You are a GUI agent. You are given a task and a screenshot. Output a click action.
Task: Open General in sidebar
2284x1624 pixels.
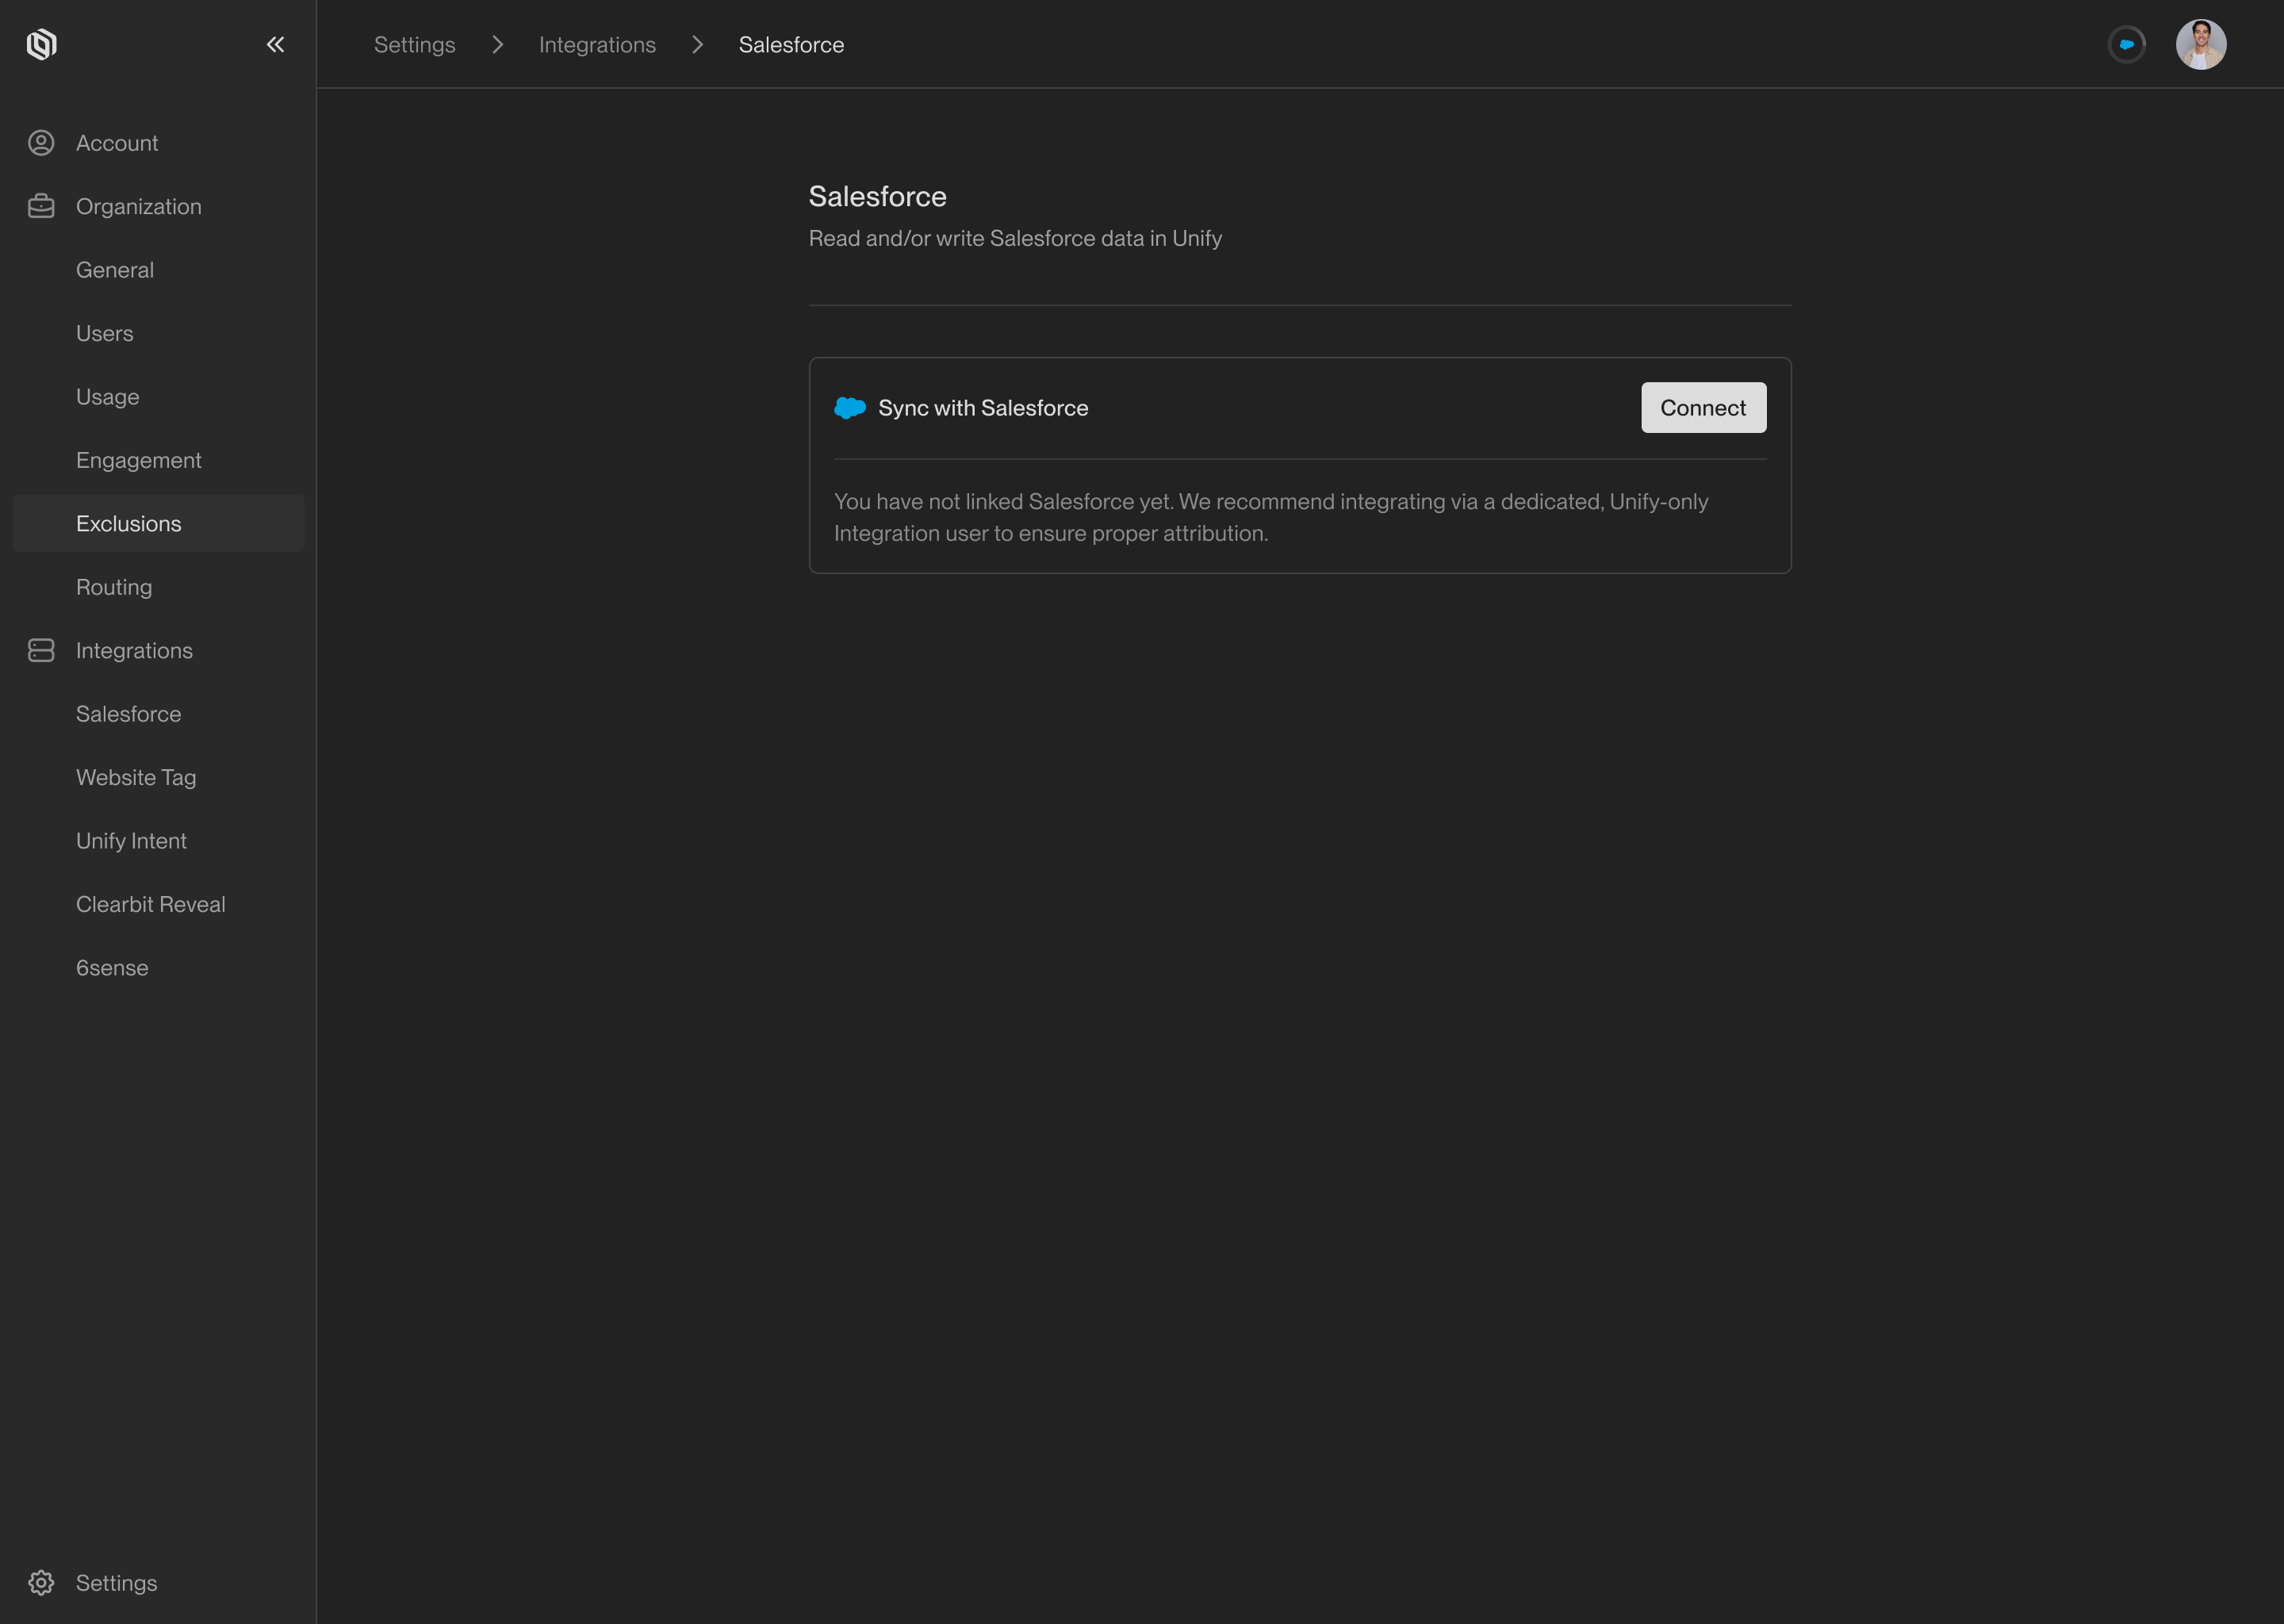[x=115, y=270]
